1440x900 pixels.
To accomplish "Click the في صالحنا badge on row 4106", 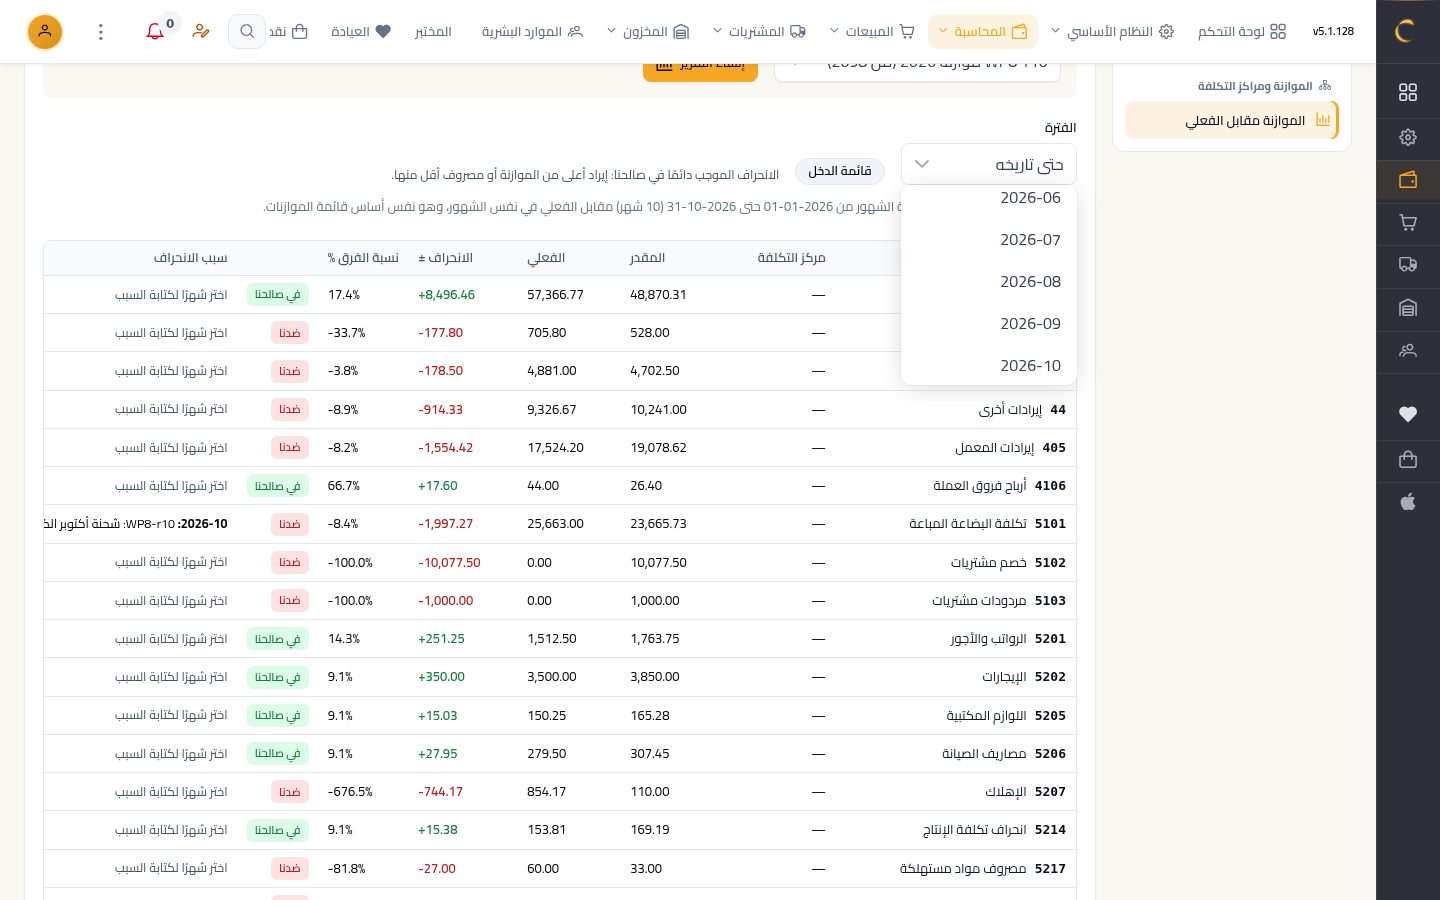I will (277, 486).
